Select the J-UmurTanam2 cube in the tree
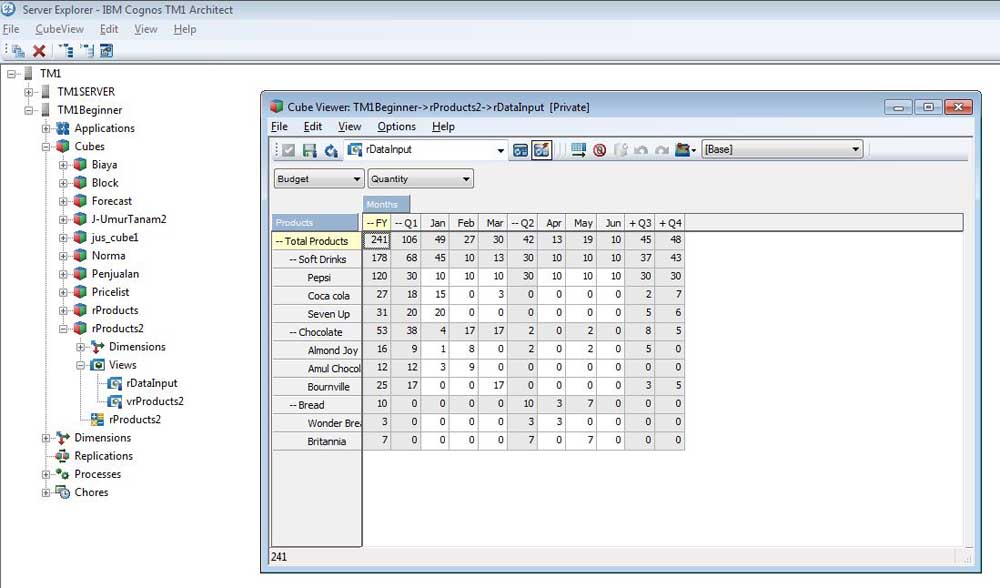 tap(129, 219)
